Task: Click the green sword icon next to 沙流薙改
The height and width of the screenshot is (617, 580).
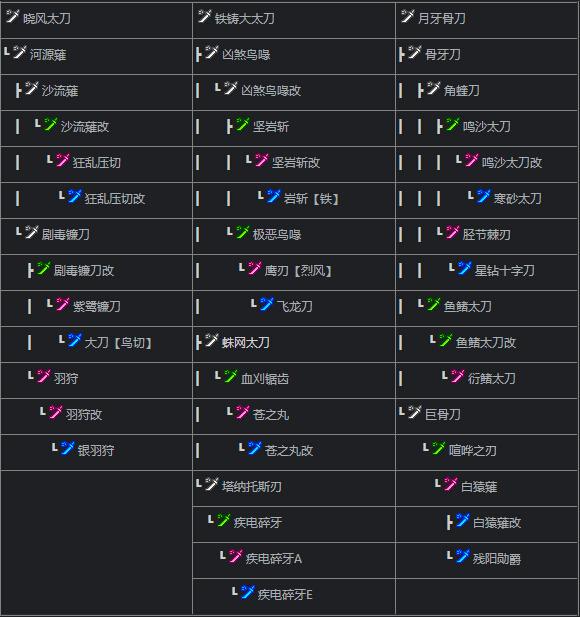Action: click(50, 125)
